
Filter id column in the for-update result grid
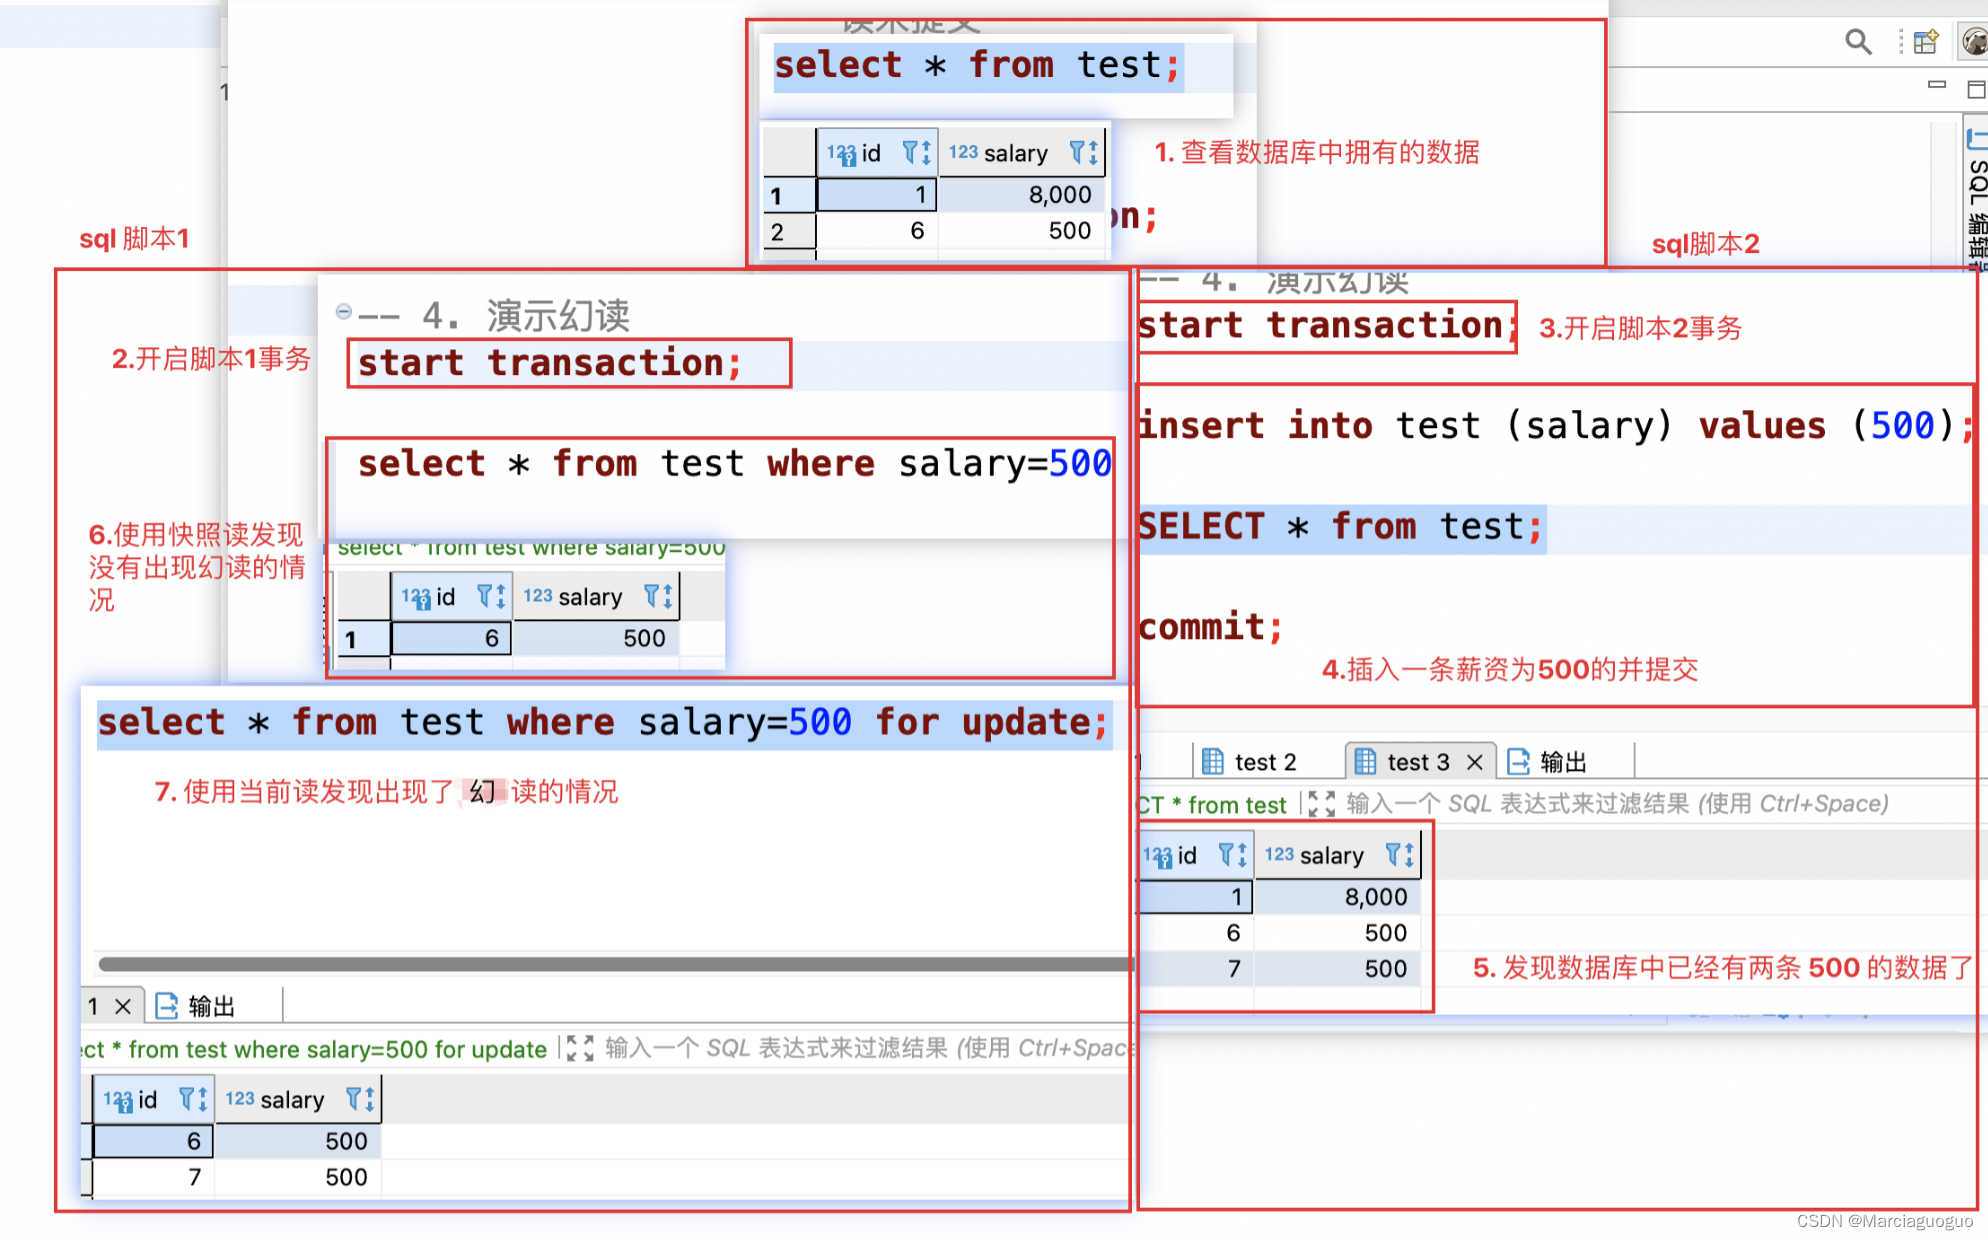click(x=186, y=1099)
